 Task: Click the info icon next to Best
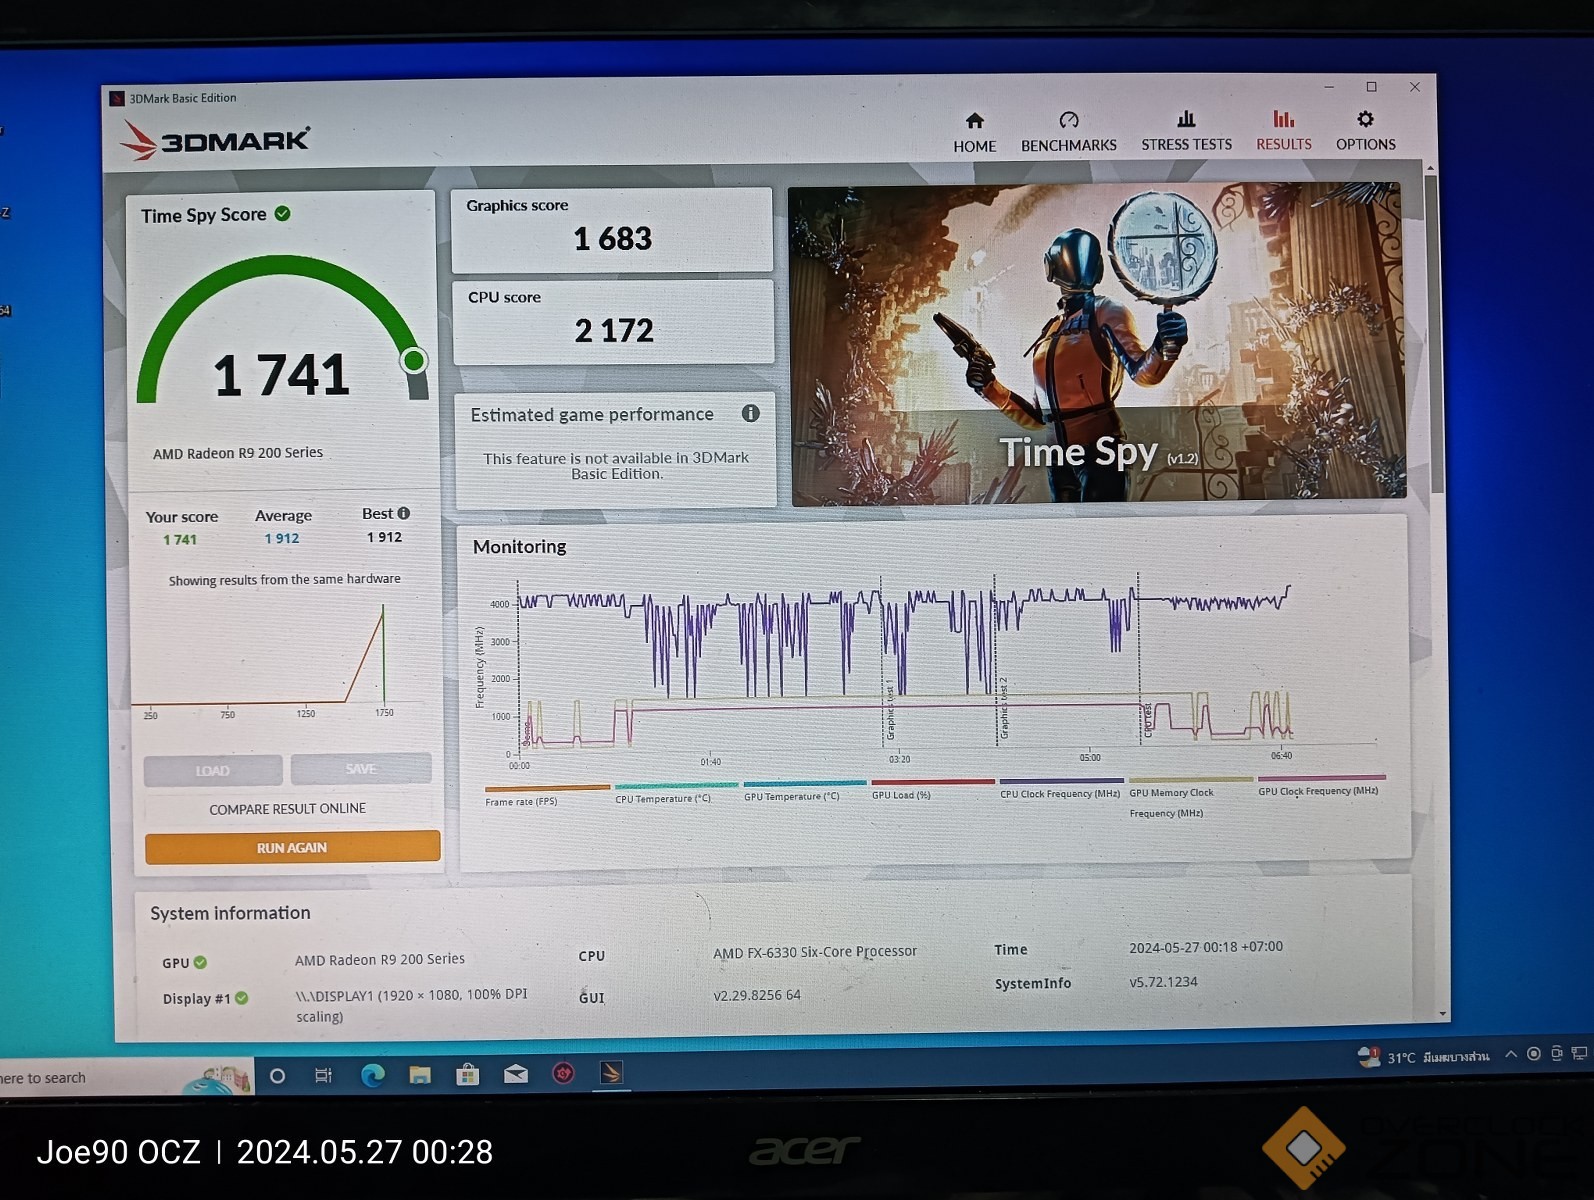coord(404,513)
